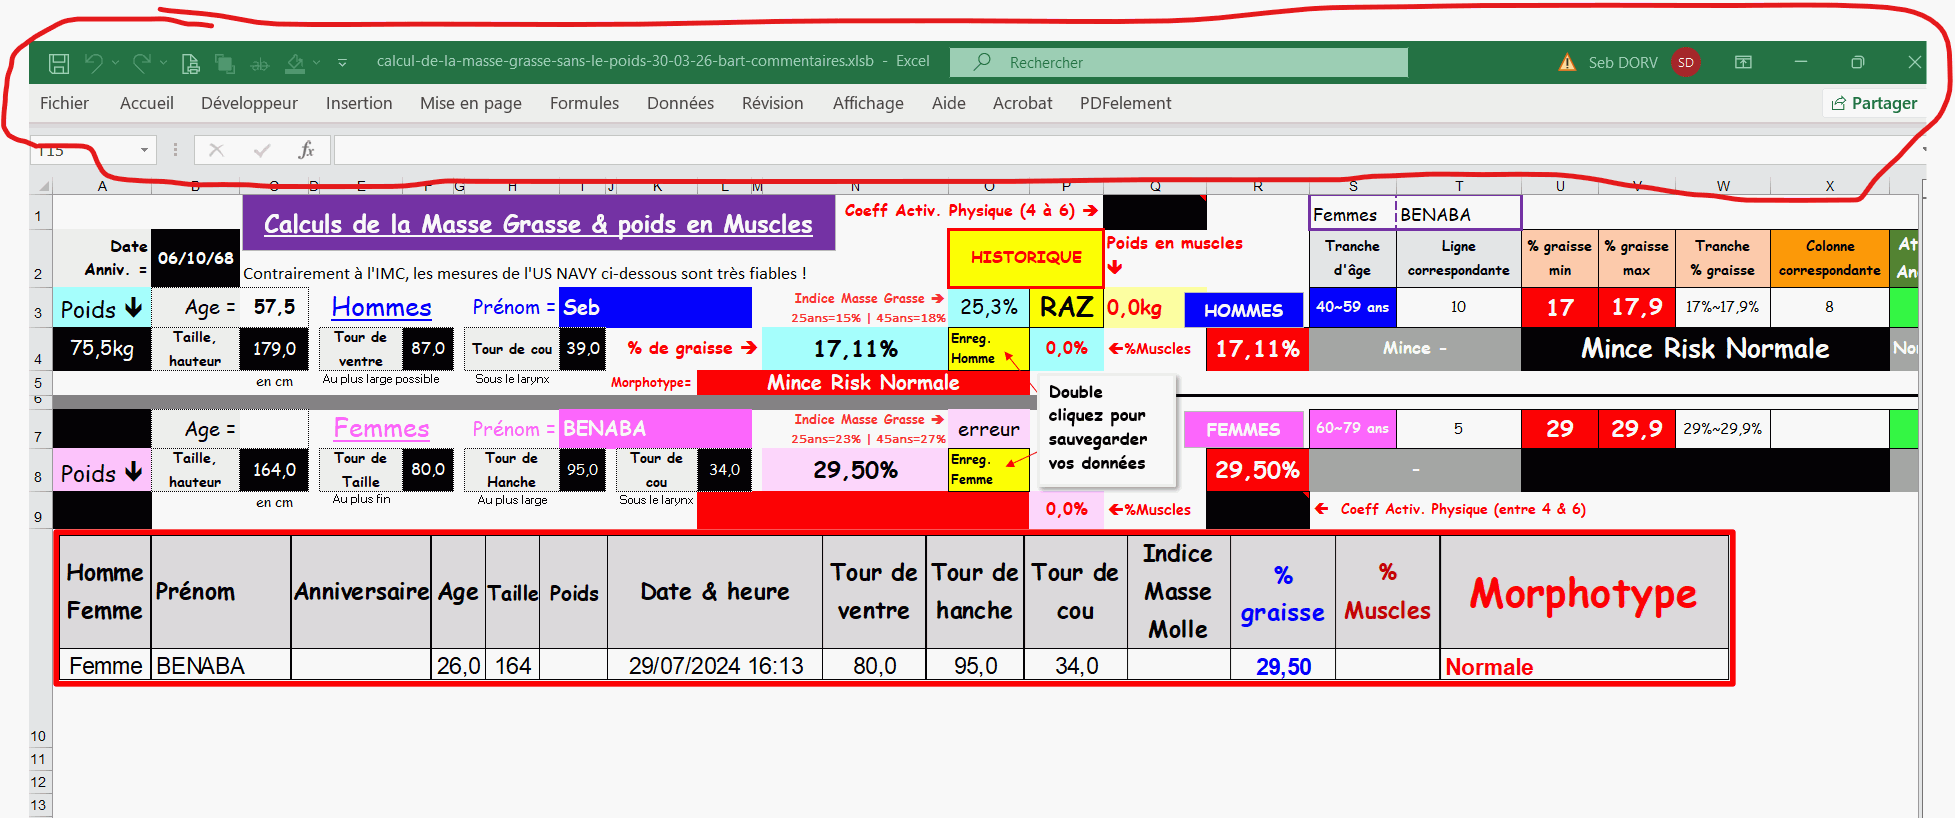
Task: Click the ribbon display options icon
Action: (1743, 62)
